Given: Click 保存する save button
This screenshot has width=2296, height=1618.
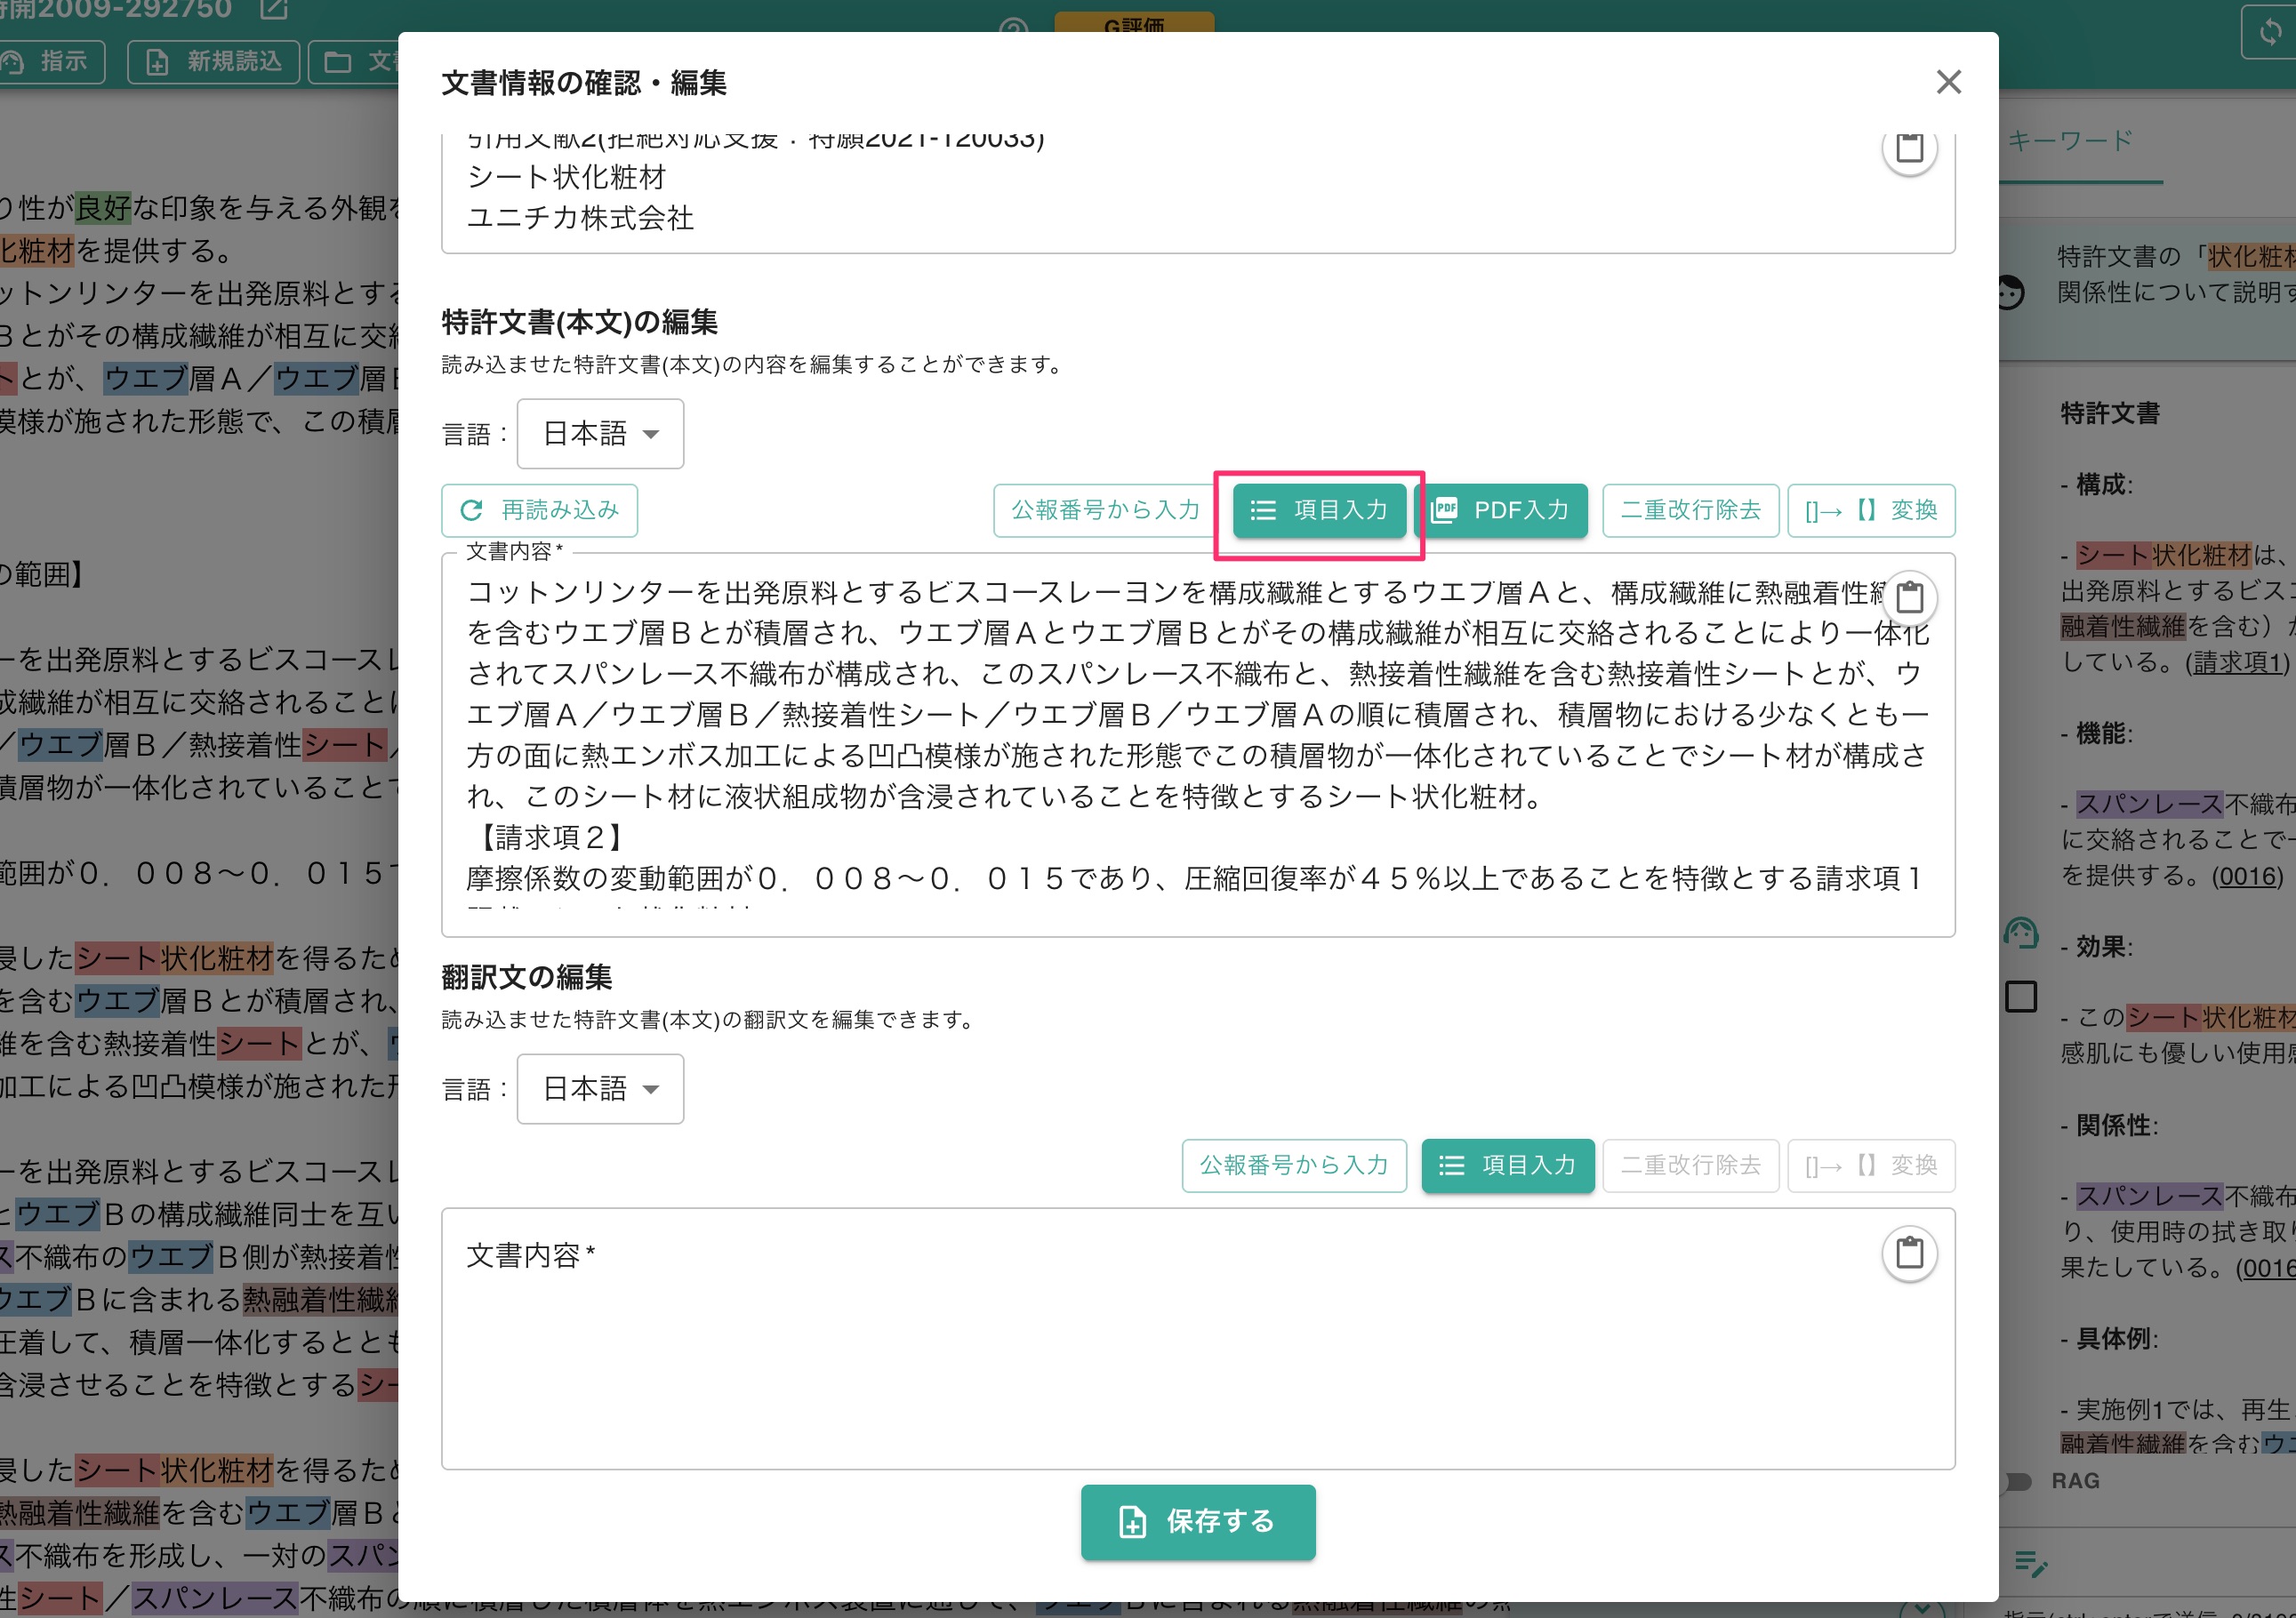Looking at the screenshot, I should 1198,1522.
